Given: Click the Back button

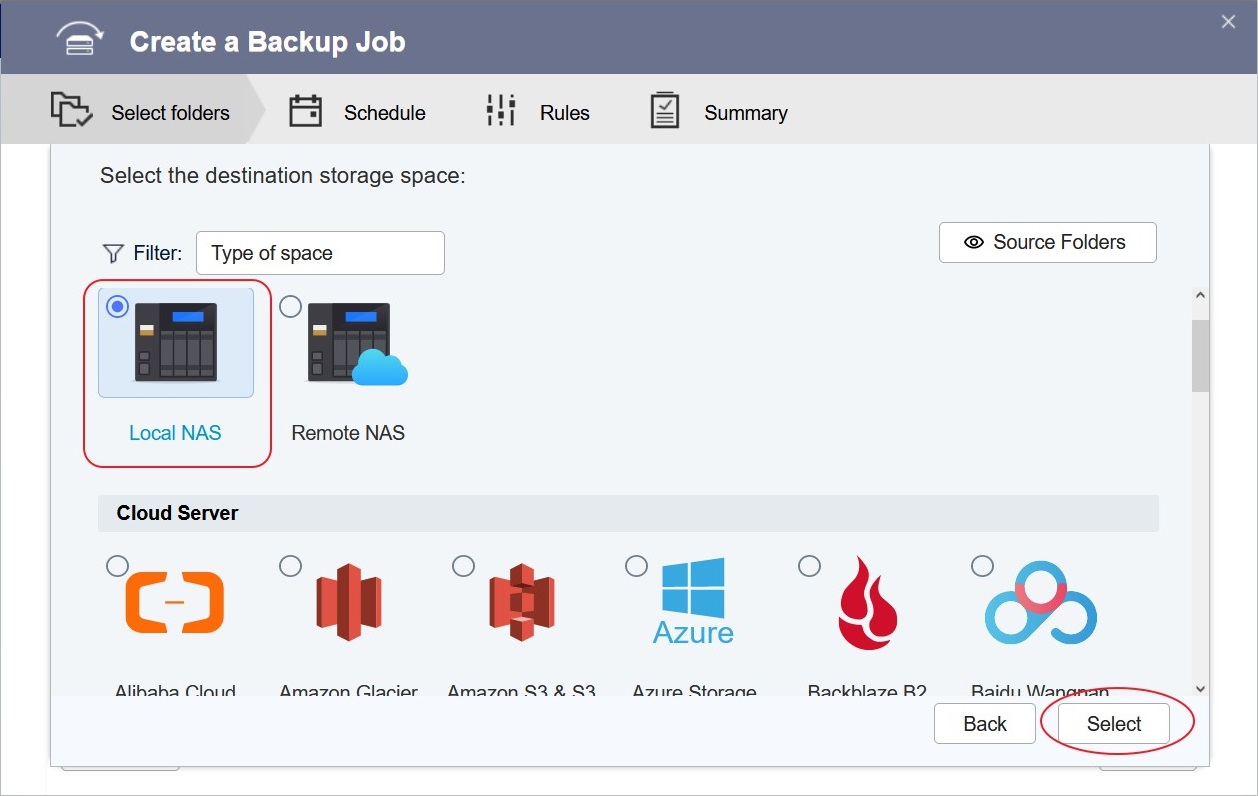Looking at the screenshot, I should [984, 724].
